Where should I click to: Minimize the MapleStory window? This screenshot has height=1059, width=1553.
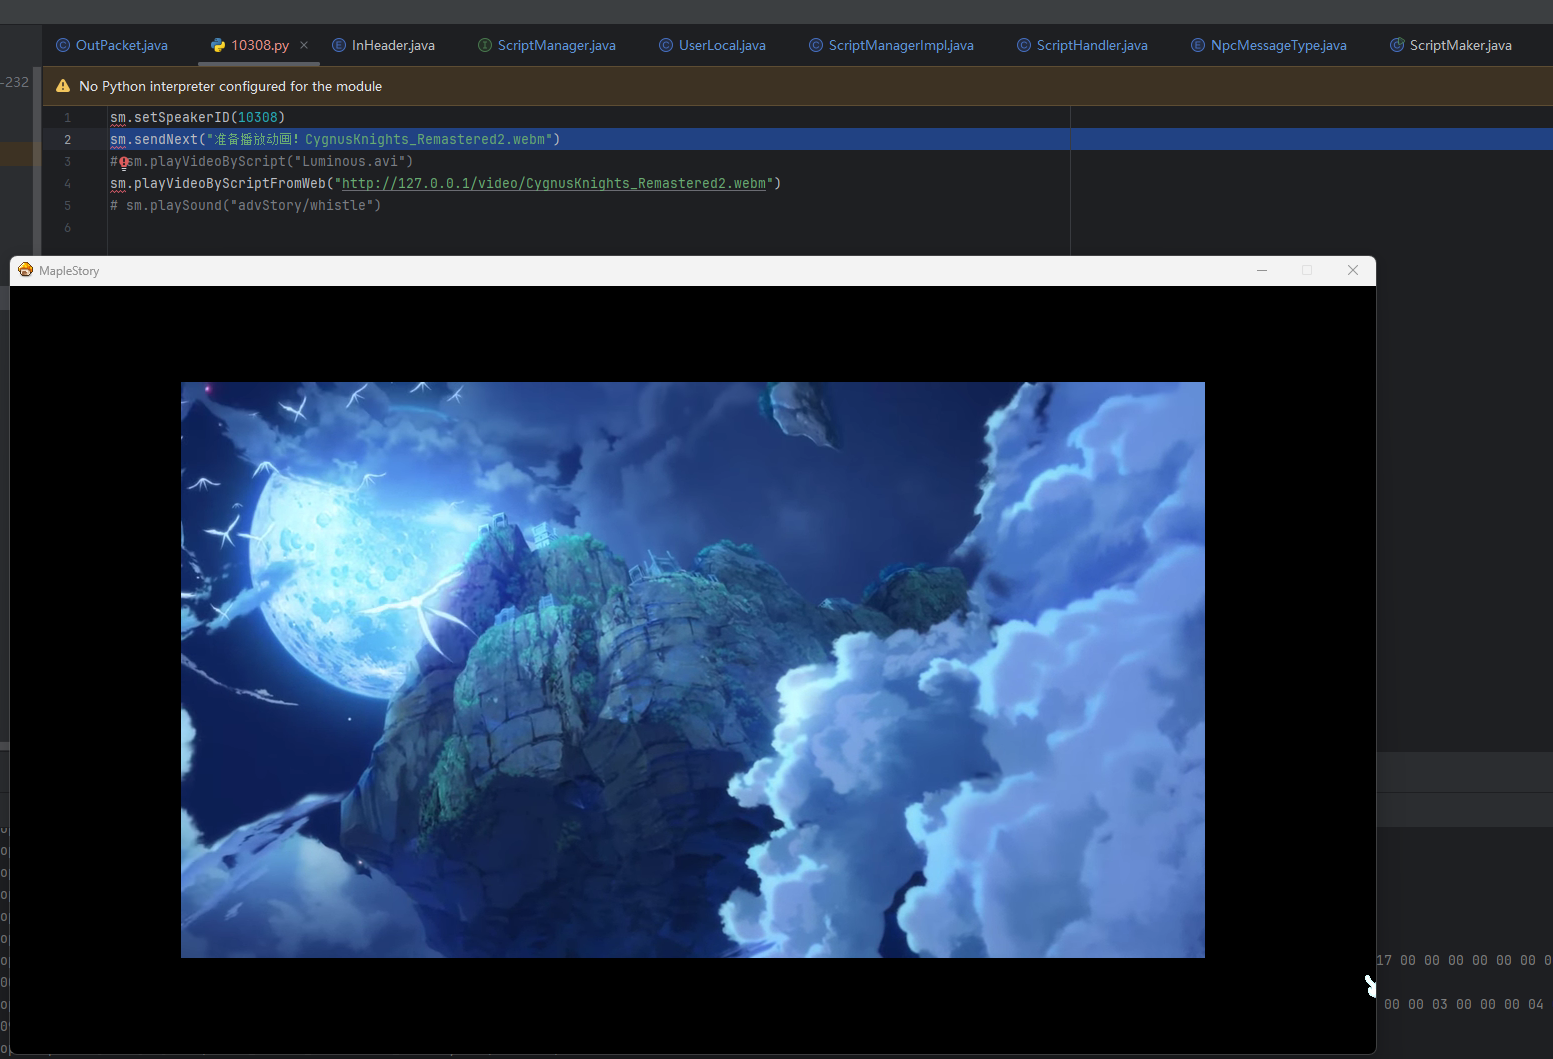point(1262,270)
